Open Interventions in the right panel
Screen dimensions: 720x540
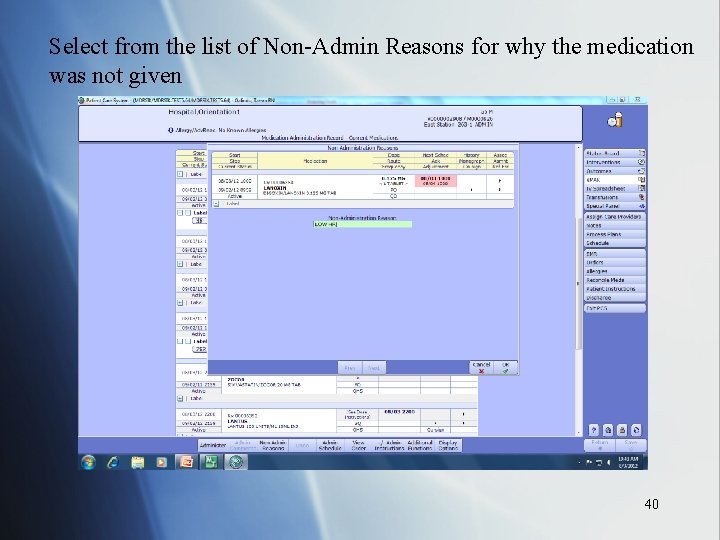615,162
